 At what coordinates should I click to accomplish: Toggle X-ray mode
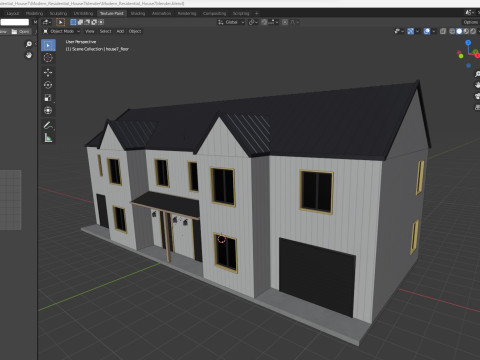click(443, 31)
